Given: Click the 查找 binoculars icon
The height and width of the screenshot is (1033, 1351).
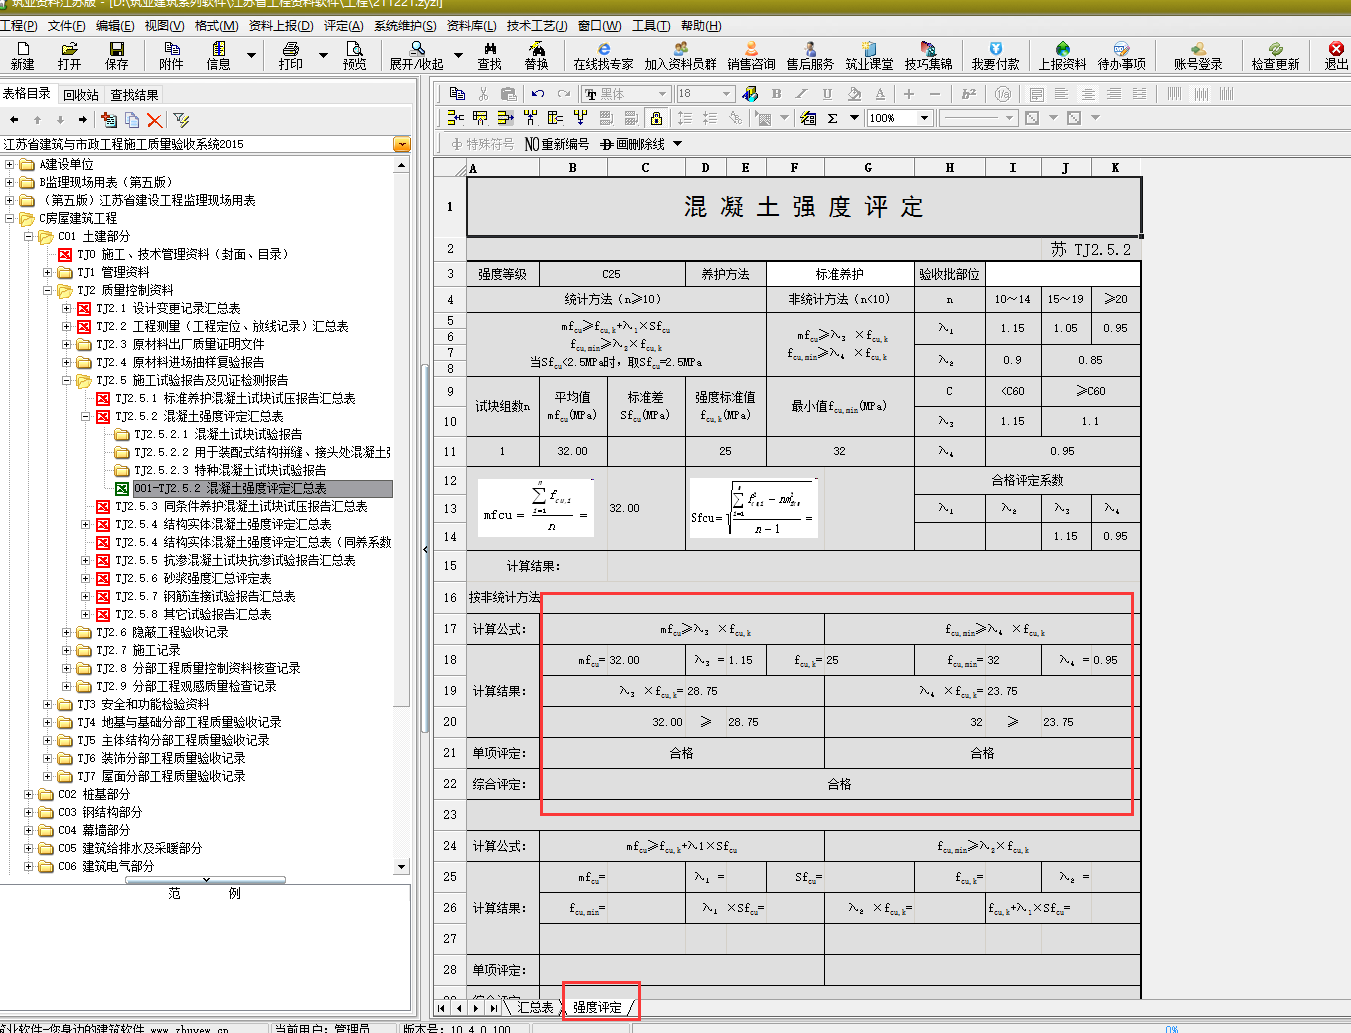Looking at the screenshot, I should tap(489, 55).
